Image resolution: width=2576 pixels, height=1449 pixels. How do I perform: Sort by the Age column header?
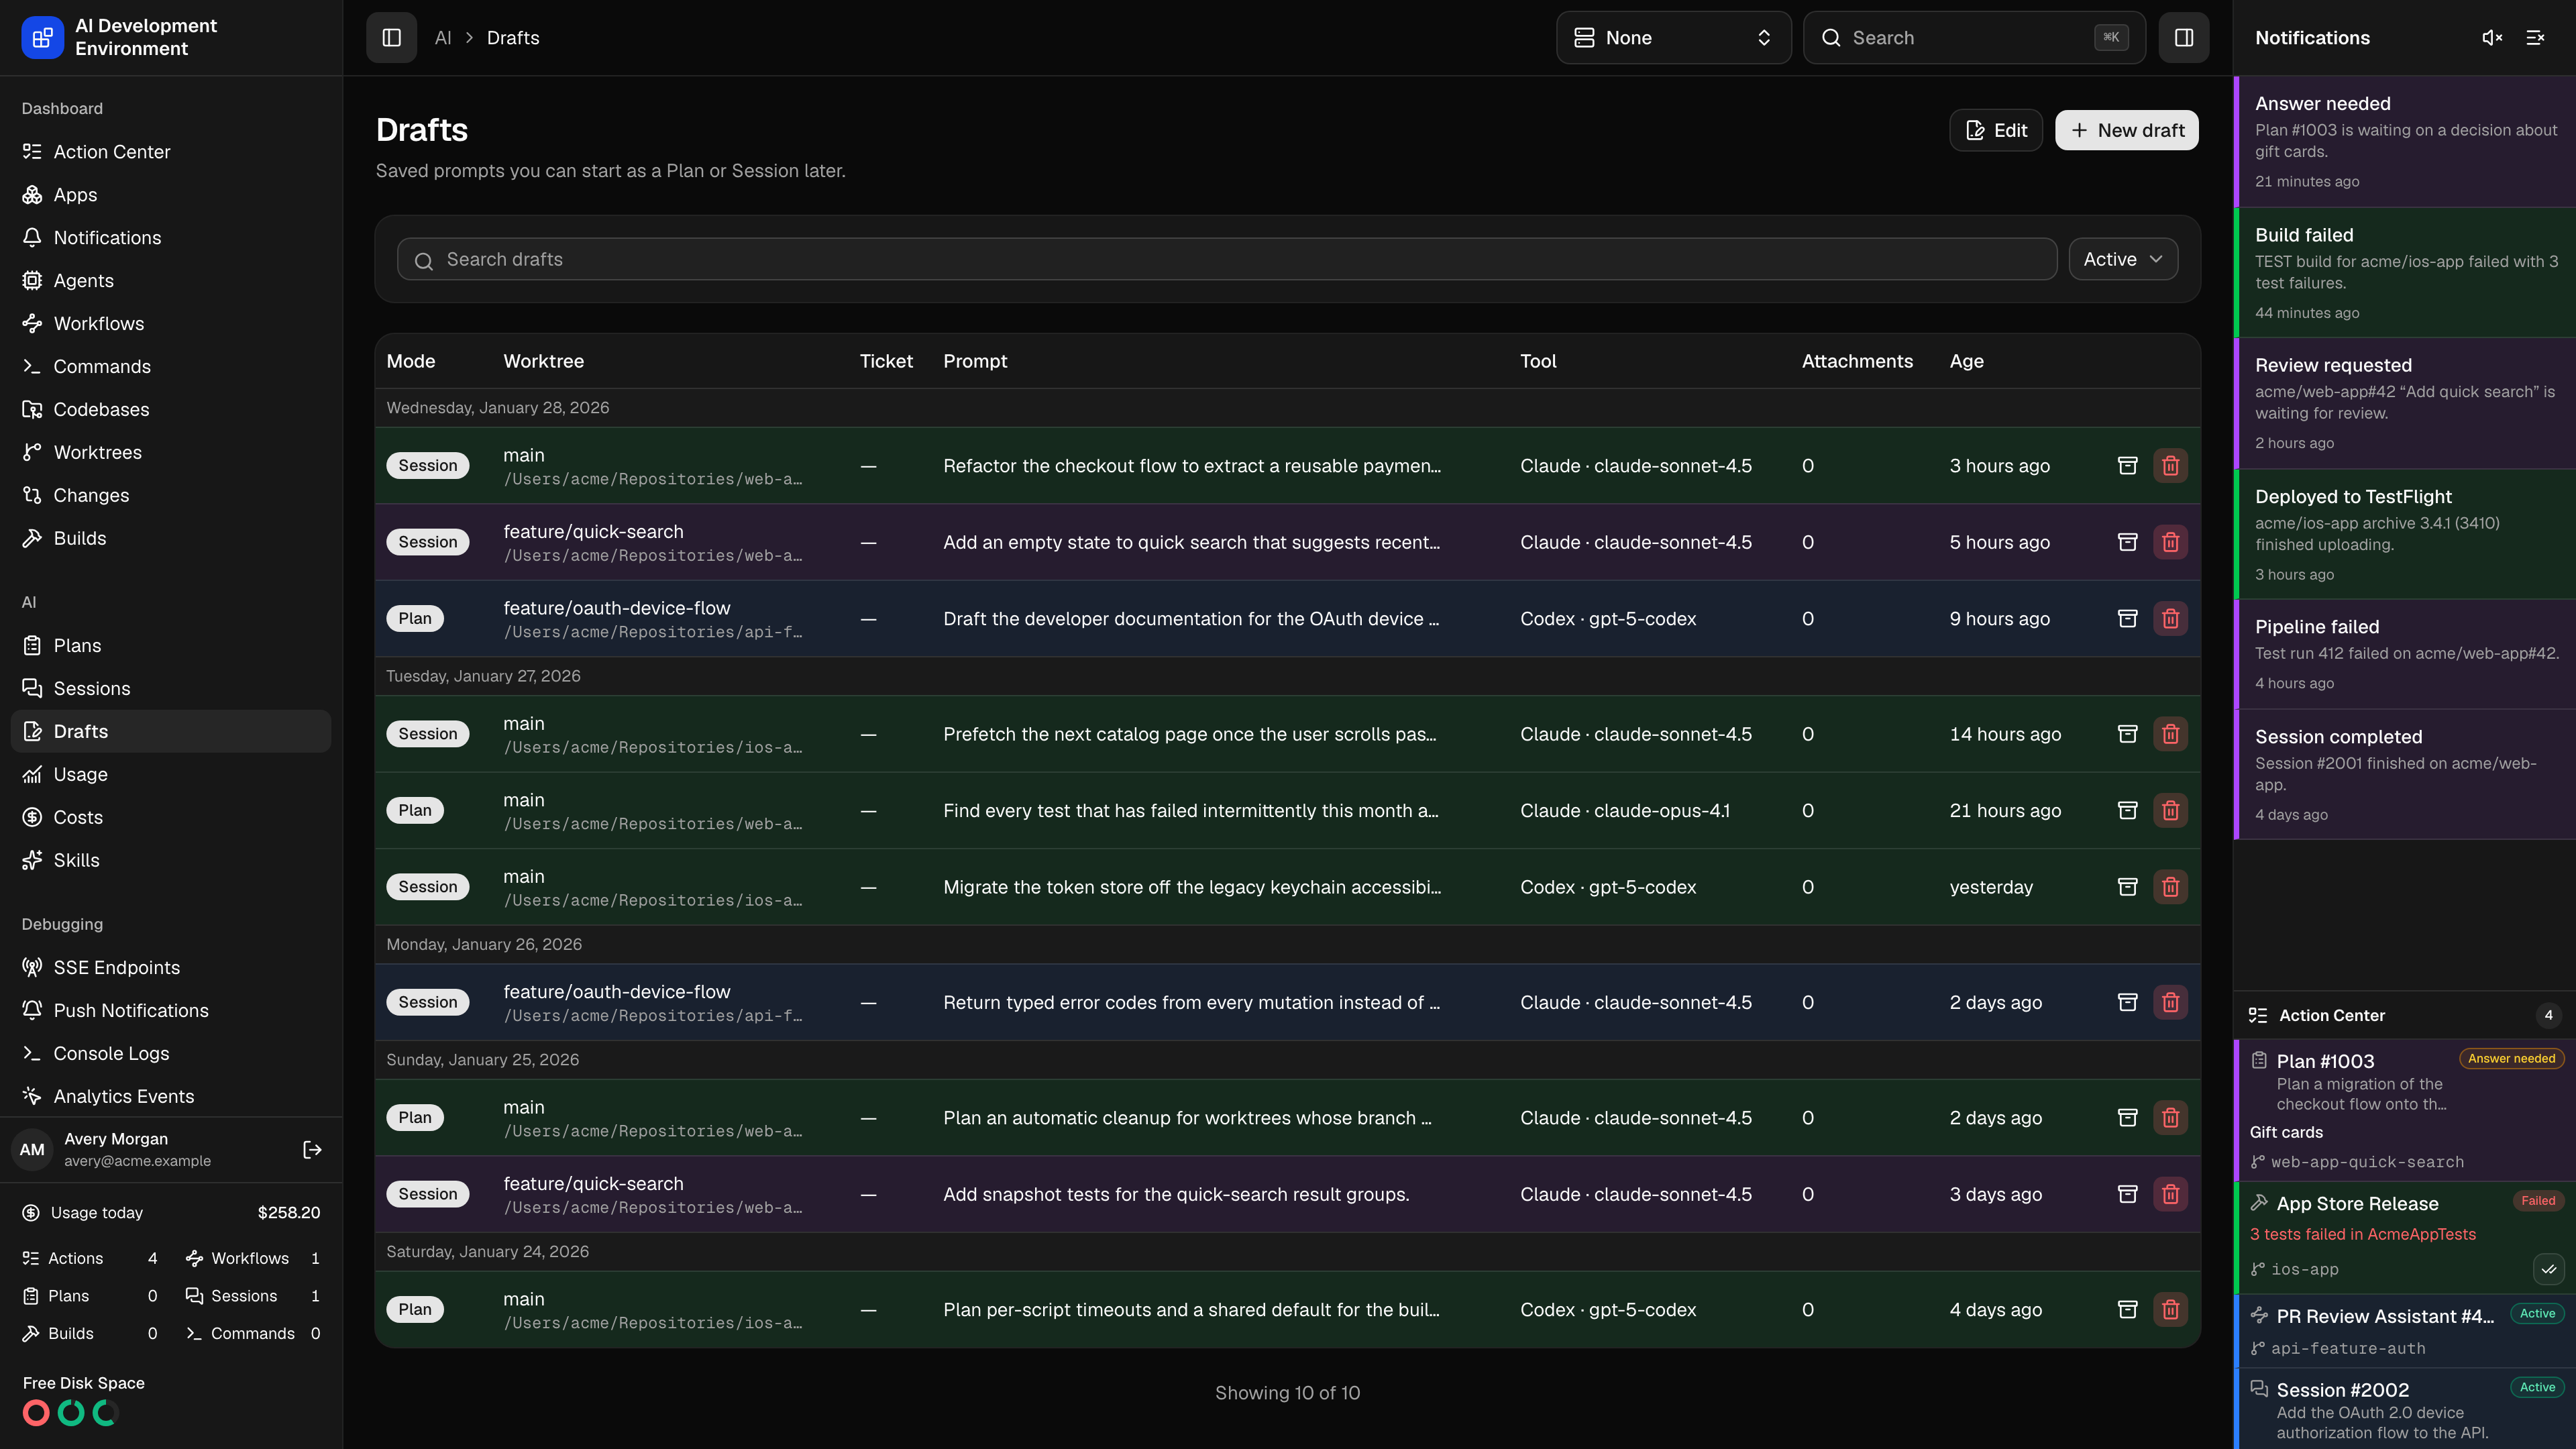[1966, 362]
